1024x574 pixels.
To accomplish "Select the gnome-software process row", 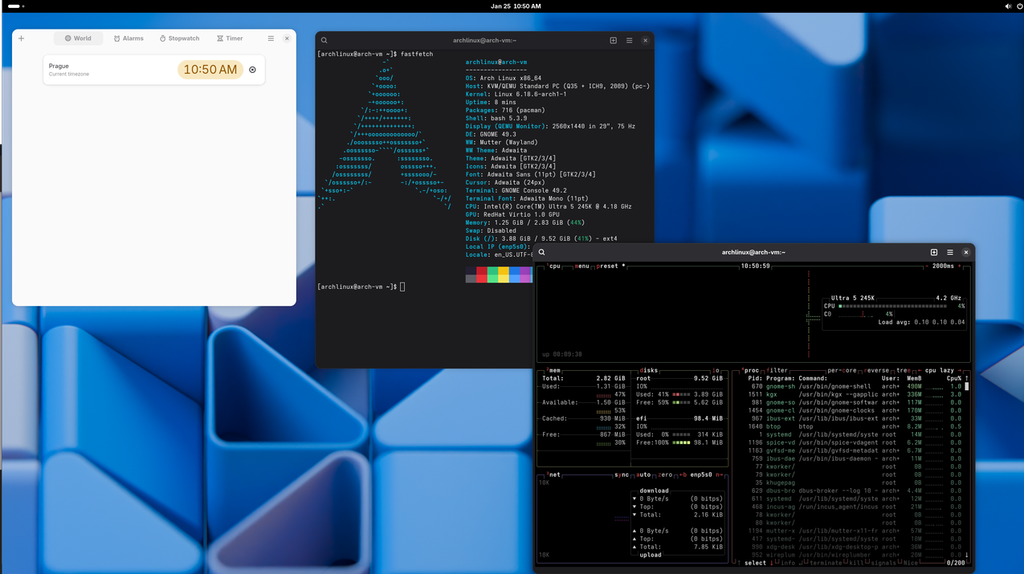I will (854, 402).
